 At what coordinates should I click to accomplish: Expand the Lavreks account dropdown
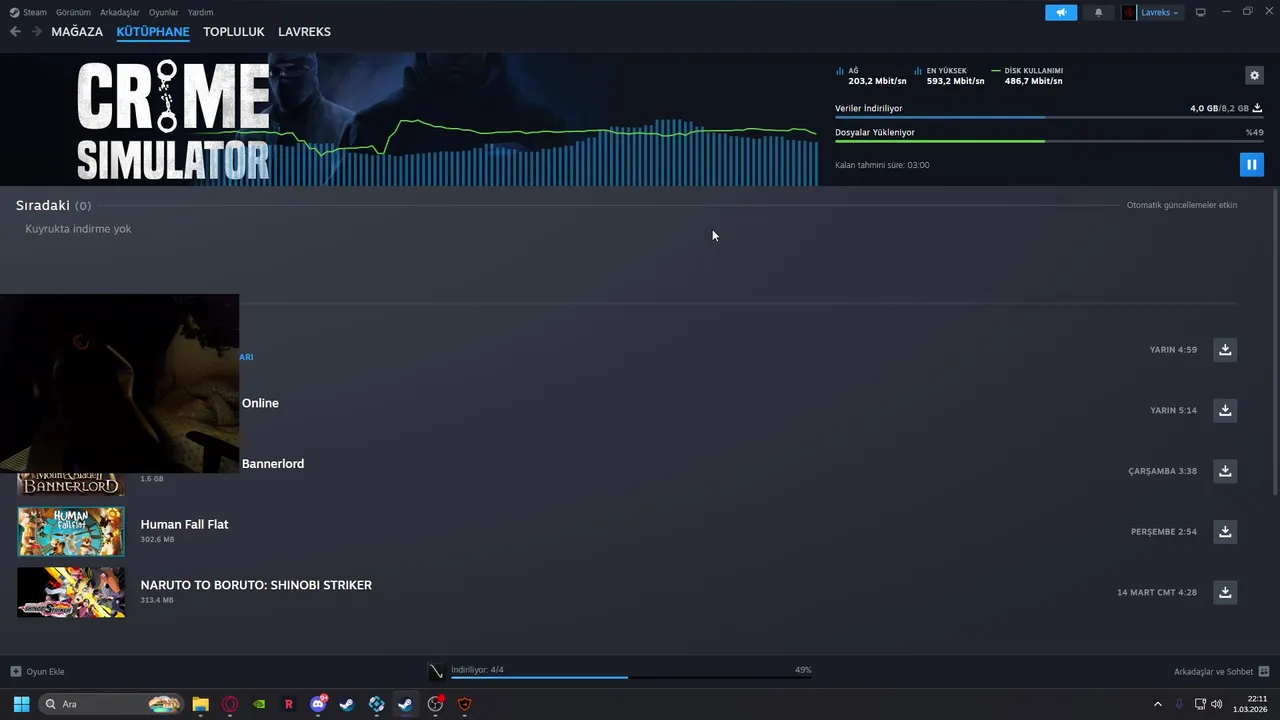pos(1159,12)
